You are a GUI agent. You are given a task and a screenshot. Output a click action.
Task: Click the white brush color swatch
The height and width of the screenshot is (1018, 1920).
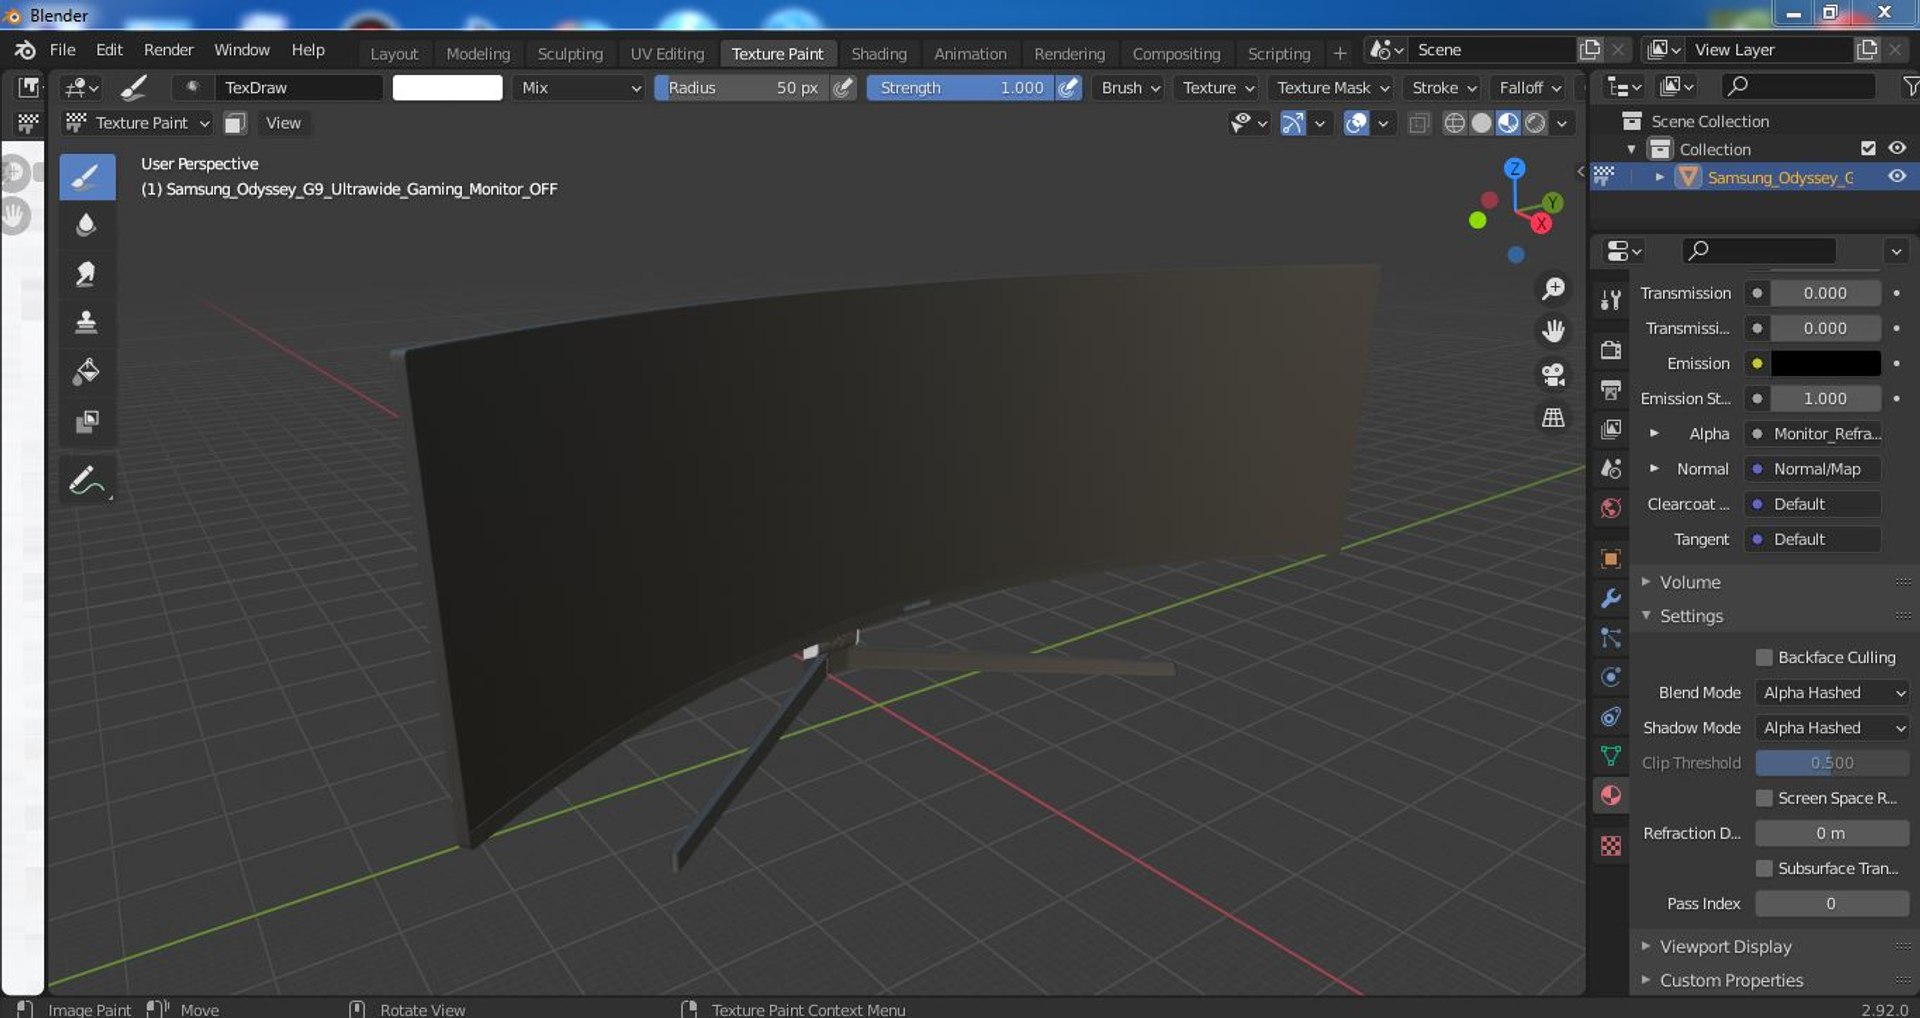(x=447, y=88)
